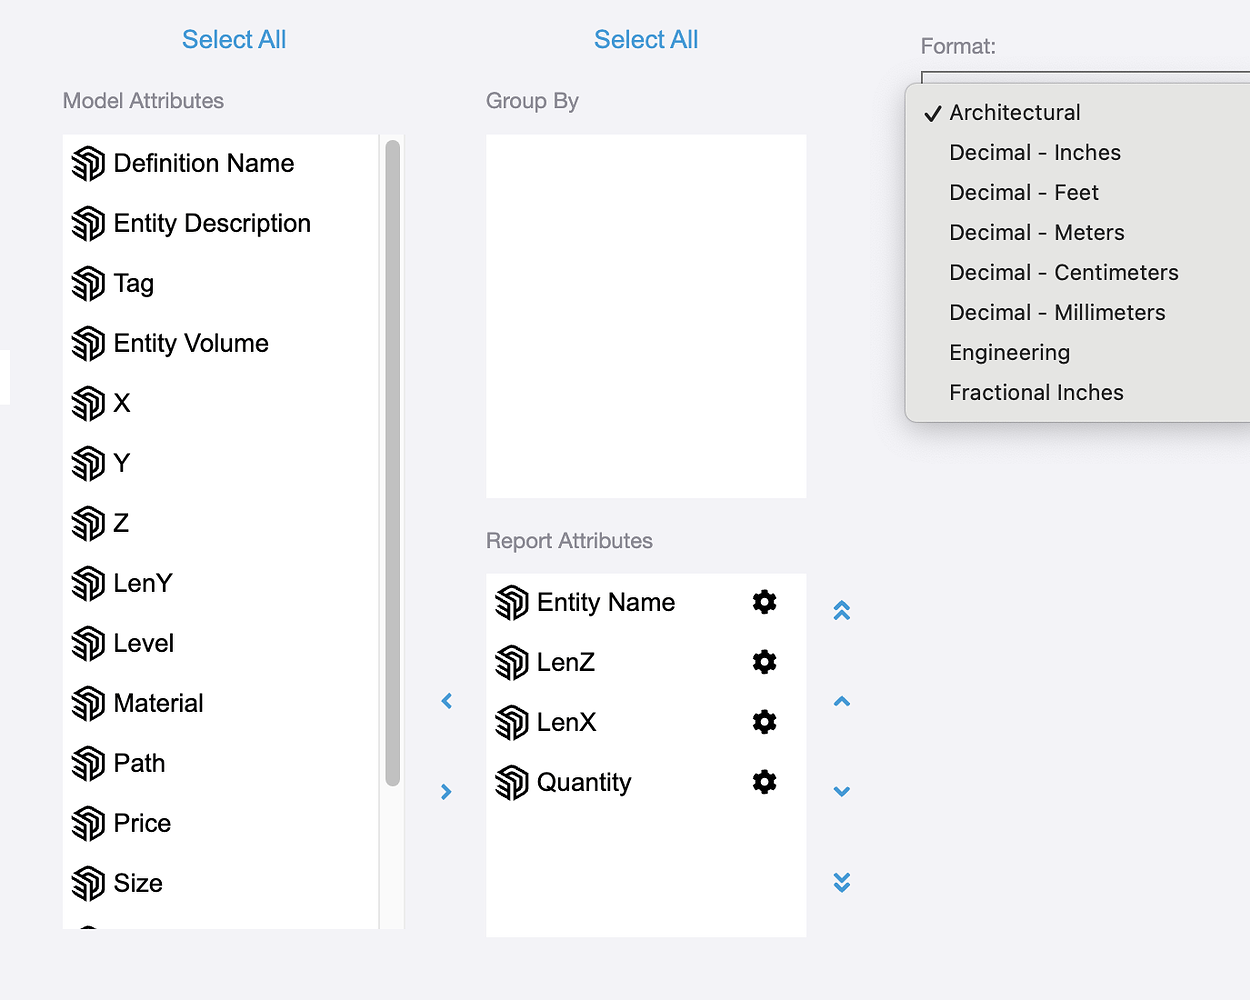
Task: Move attribute up one position
Action: pyautogui.click(x=842, y=701)
